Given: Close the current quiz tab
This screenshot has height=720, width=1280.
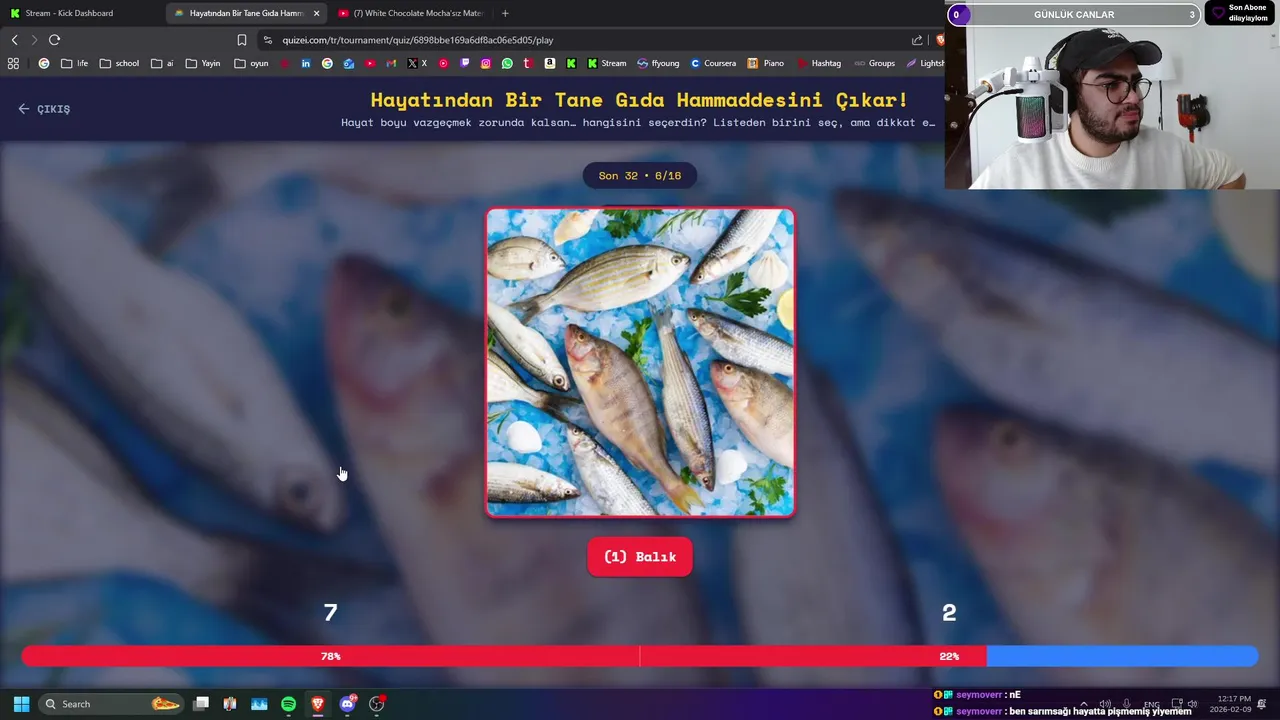Looking at the screenshot, I should [316, 13].
